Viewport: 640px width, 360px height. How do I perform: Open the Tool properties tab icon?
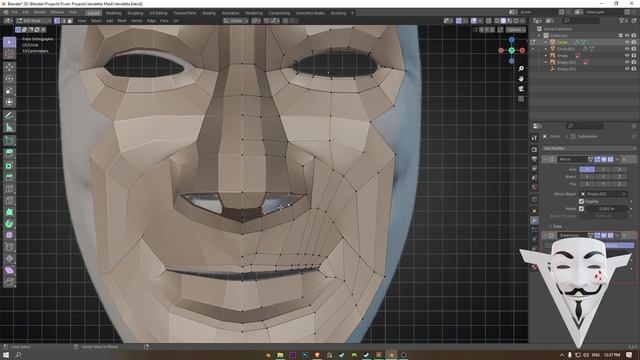pyautogui.click(x=534, y=138)
